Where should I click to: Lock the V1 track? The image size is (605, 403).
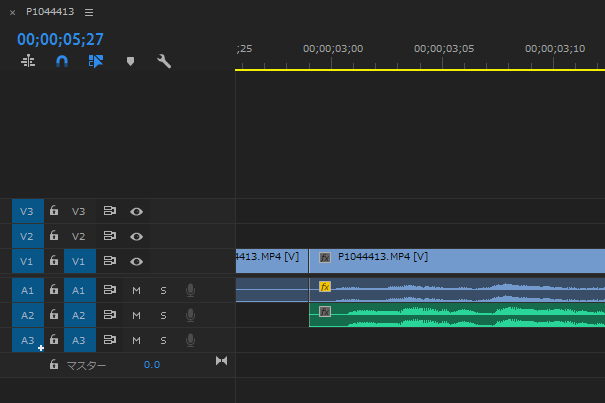click(x=54, y=261)
